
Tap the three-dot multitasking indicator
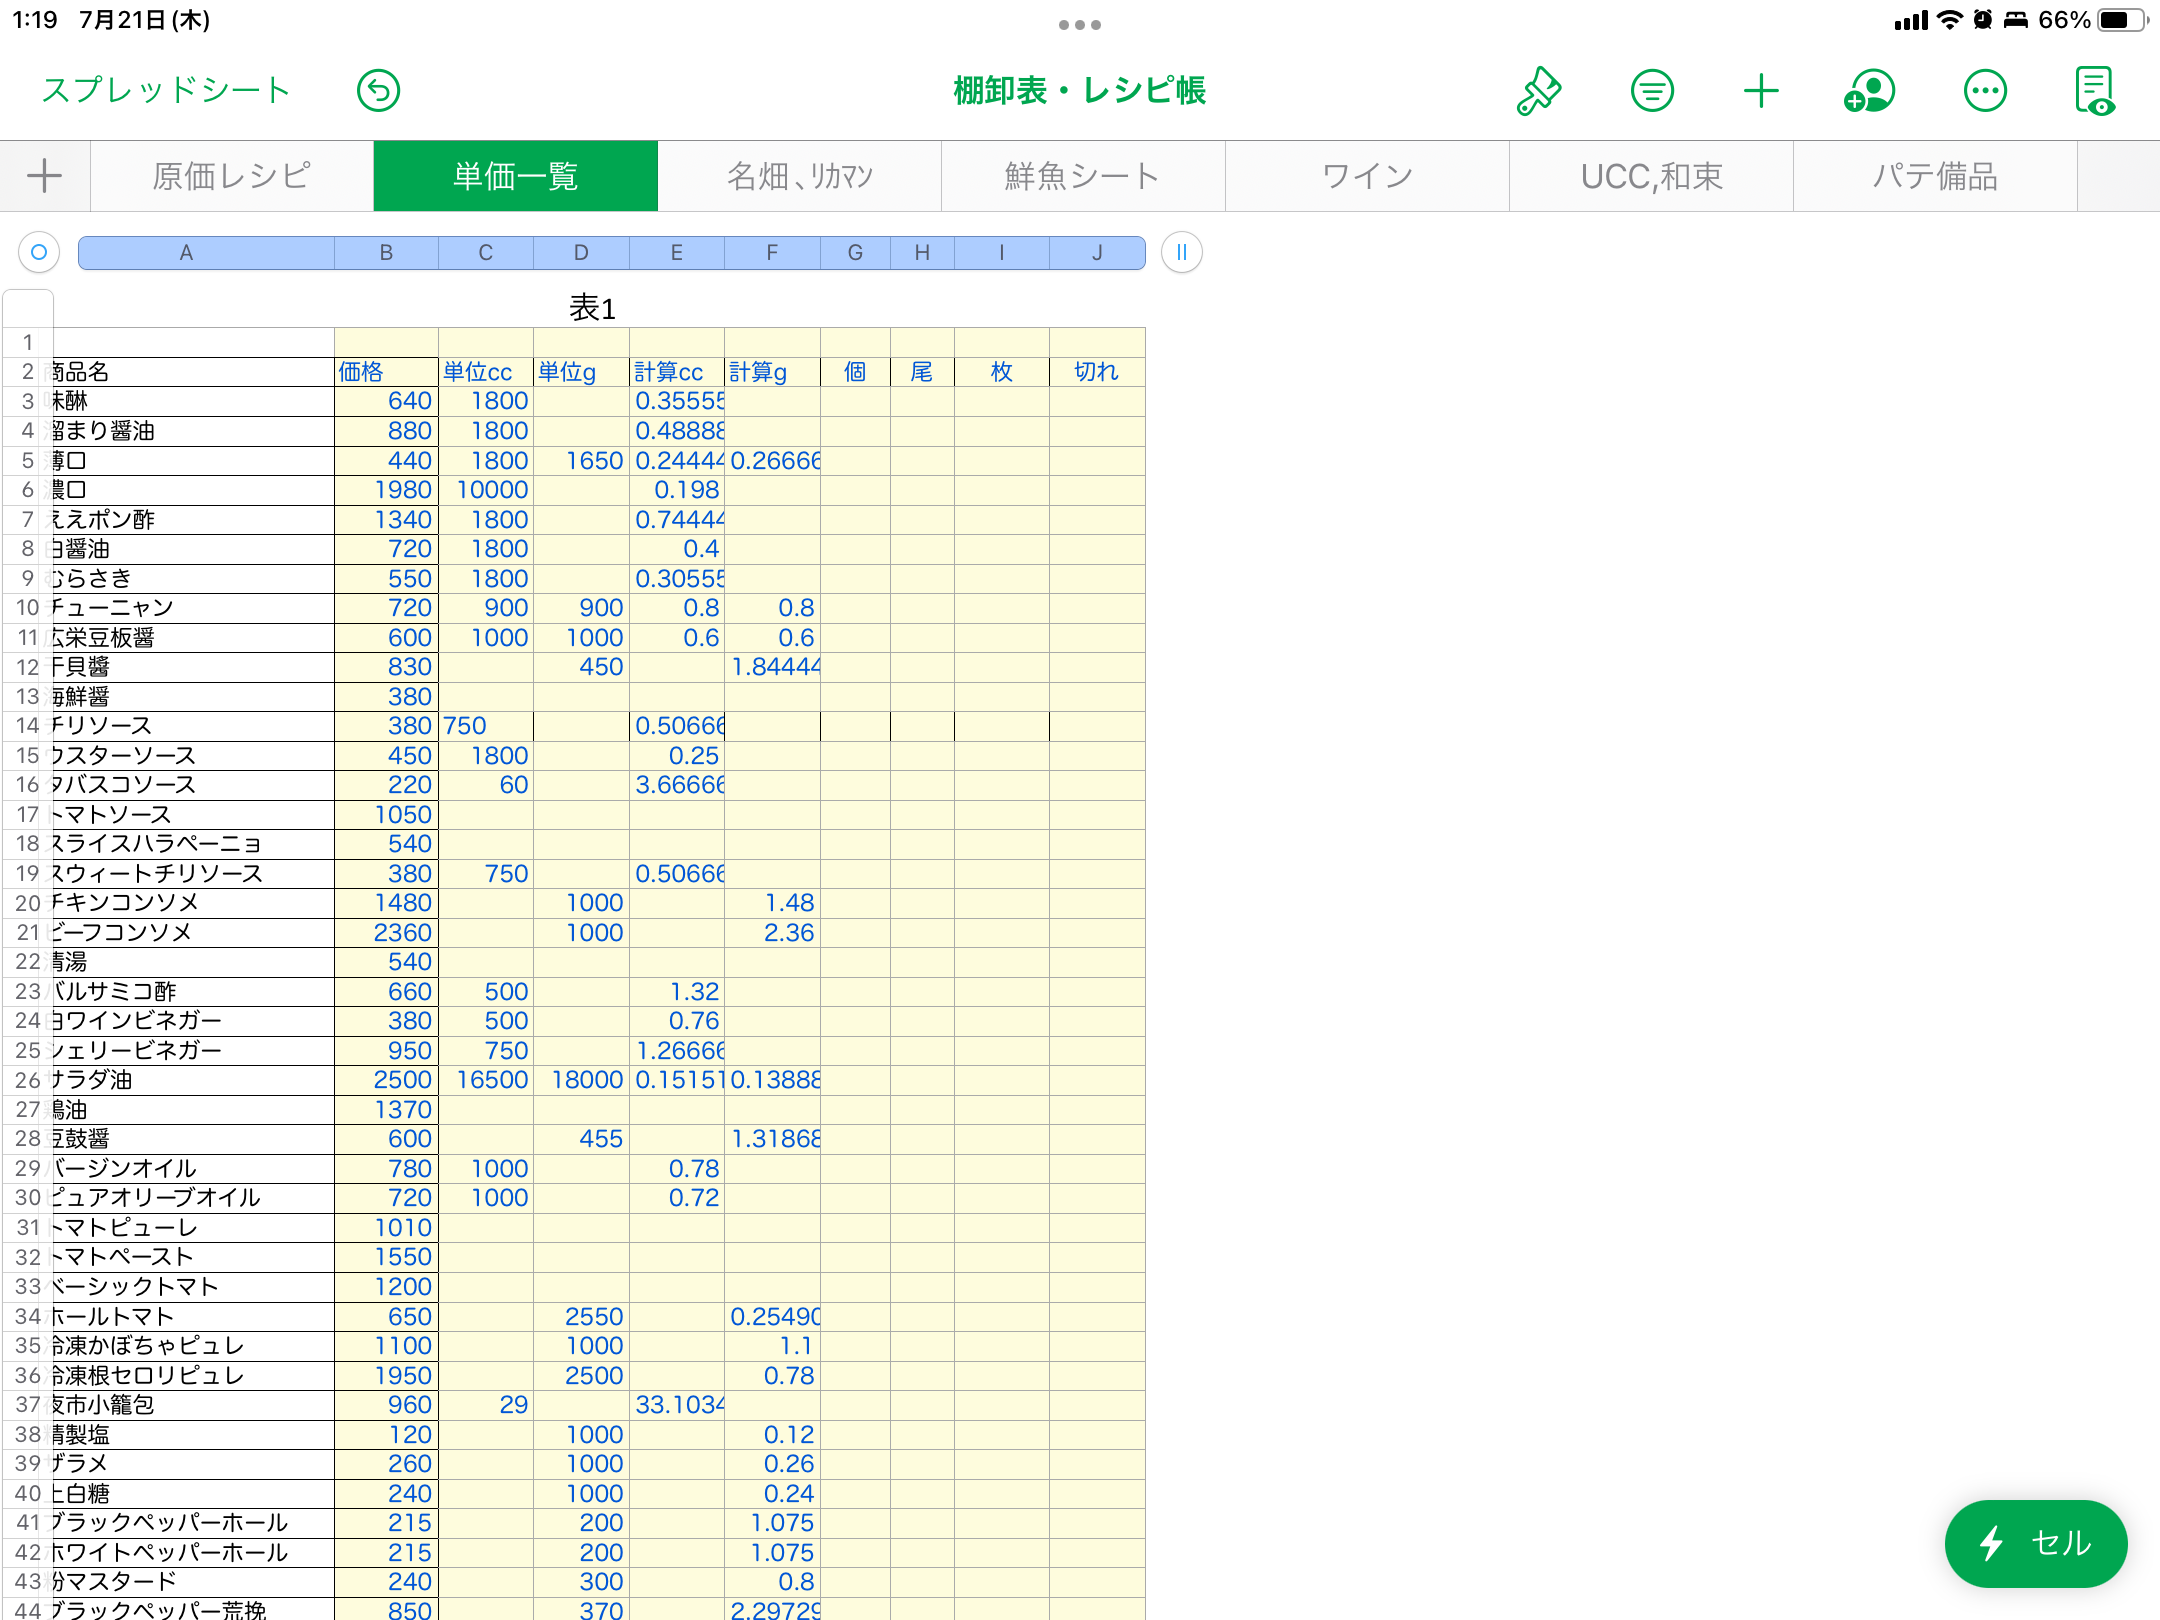1080,25
